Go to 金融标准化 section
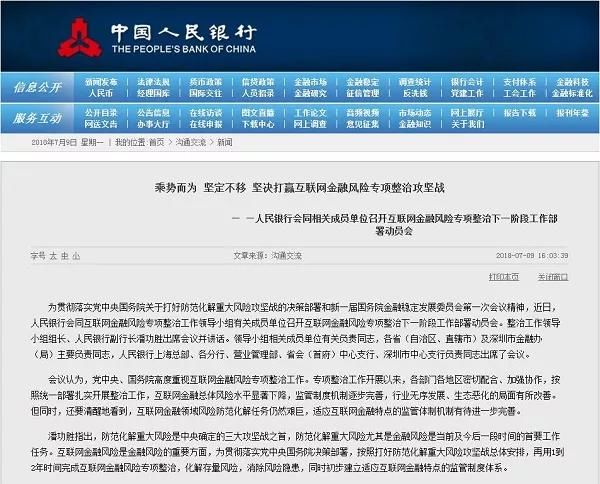 [x=572, y=93]
